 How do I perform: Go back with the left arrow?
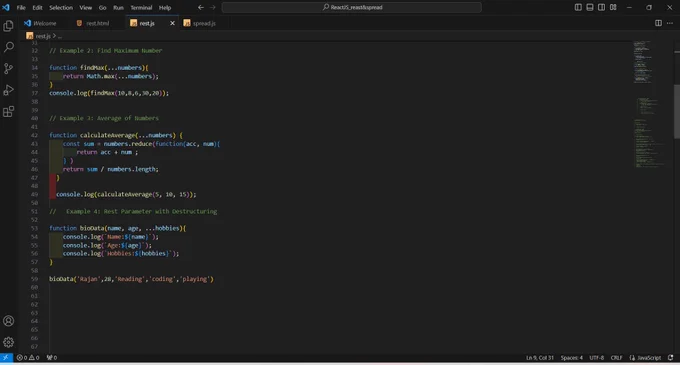pos(201,7)
